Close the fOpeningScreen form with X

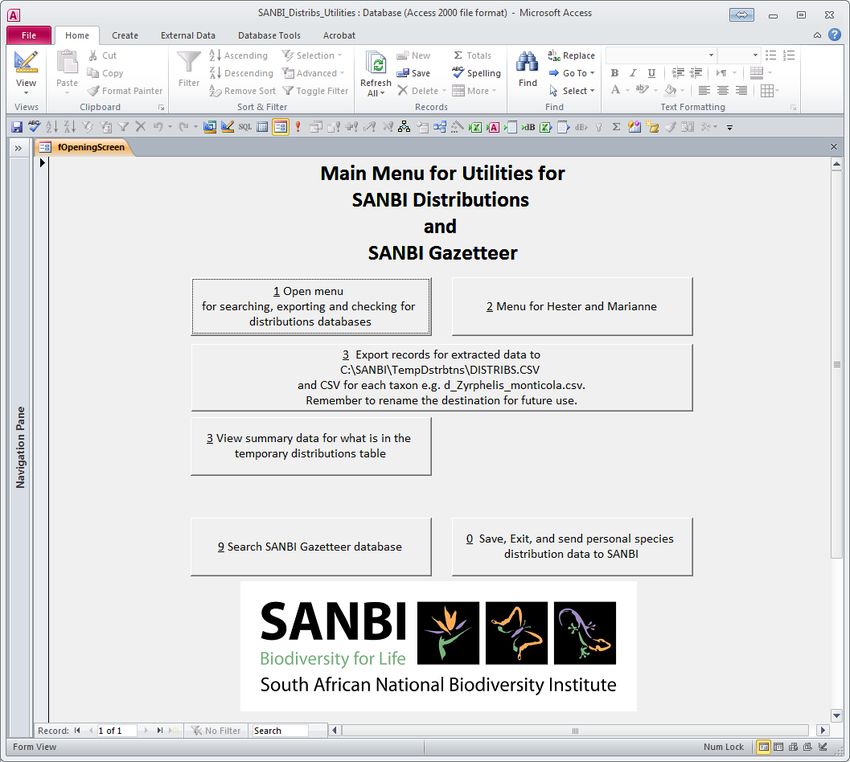pyautogui.click(x=833, y=147)
